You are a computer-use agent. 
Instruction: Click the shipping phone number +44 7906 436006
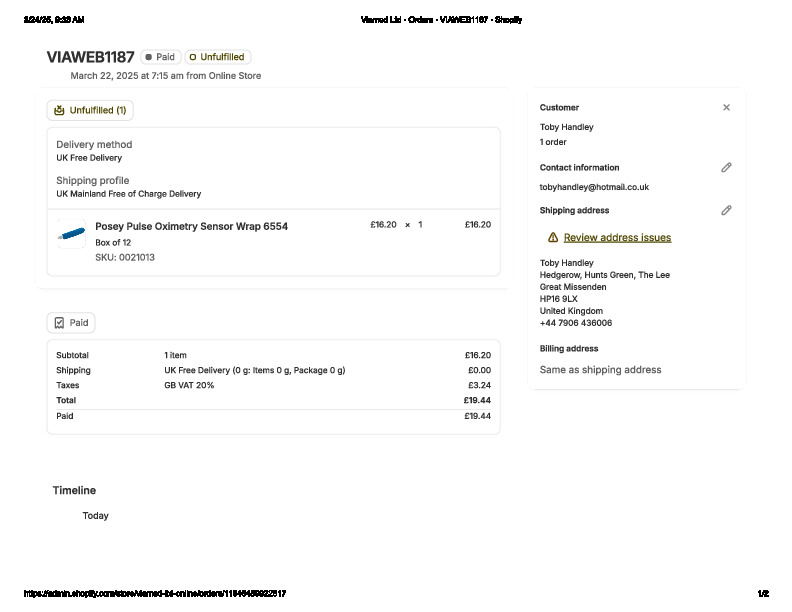point(576,323)
